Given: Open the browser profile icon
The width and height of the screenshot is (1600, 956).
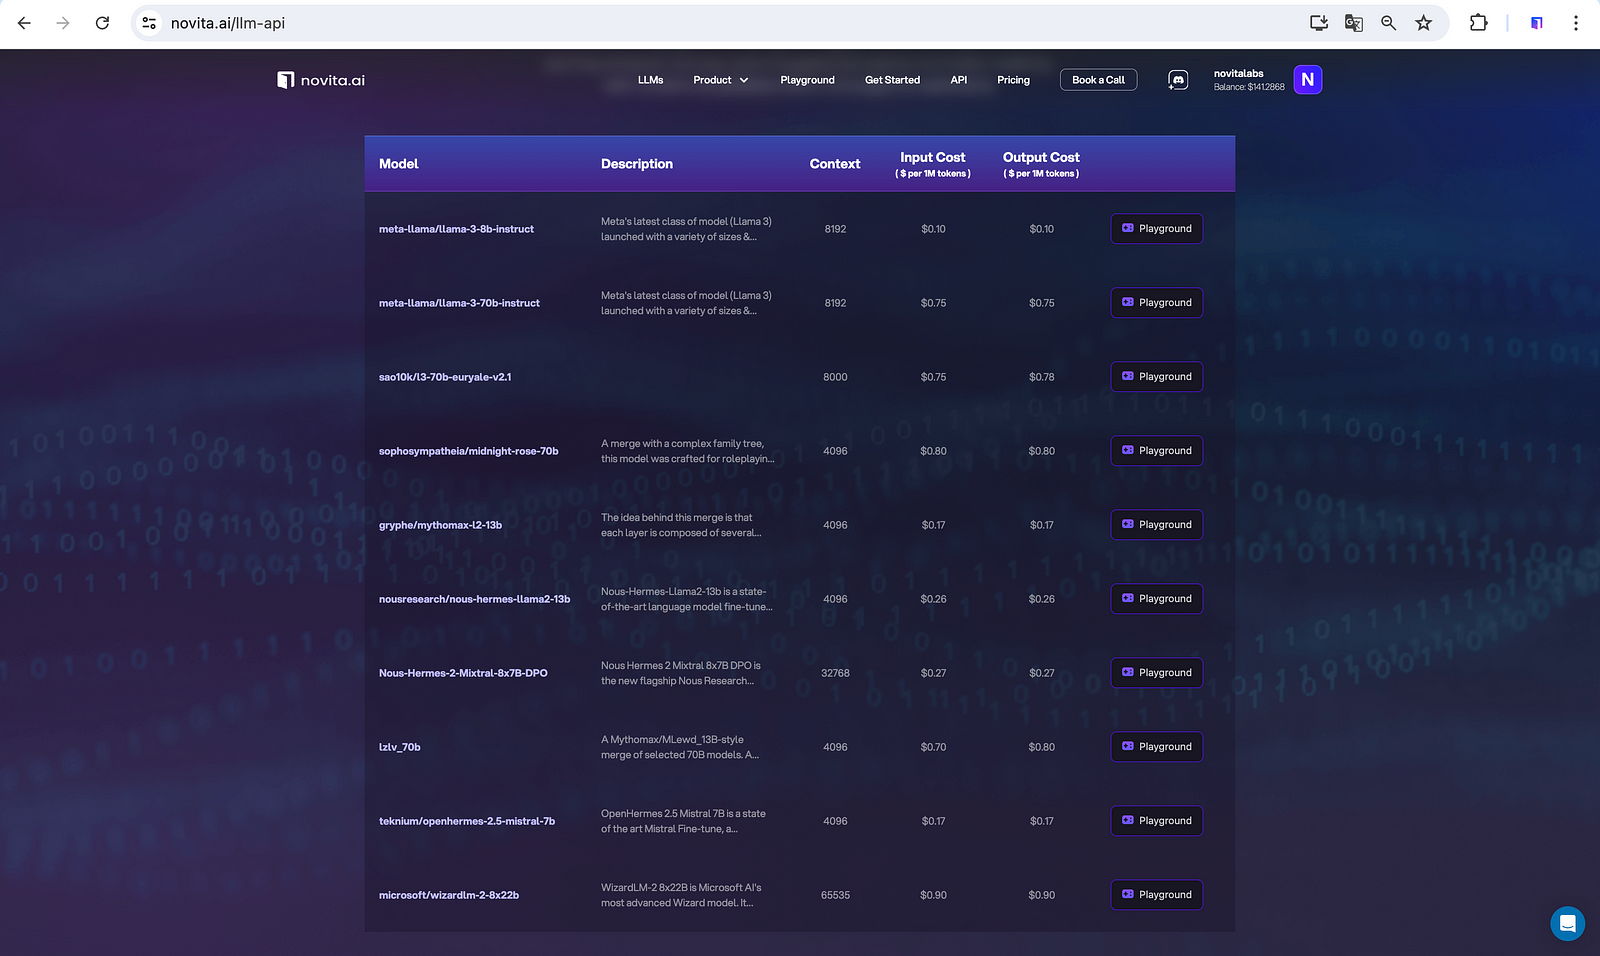Looking at the screenshot, I should coord(1537,23).
